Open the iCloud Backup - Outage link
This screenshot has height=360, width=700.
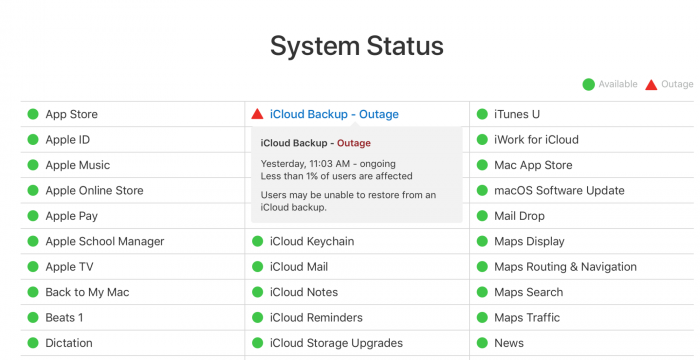click(x=334, y=114)
